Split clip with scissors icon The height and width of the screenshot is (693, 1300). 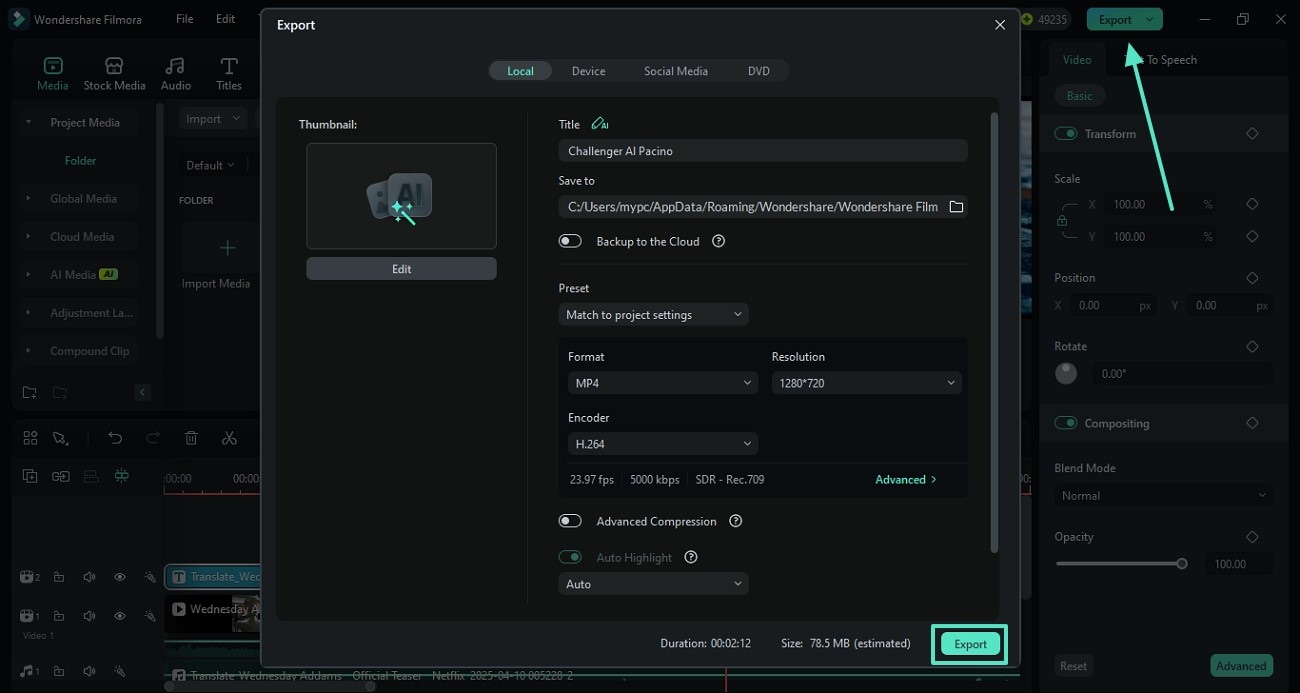[229, 438]
